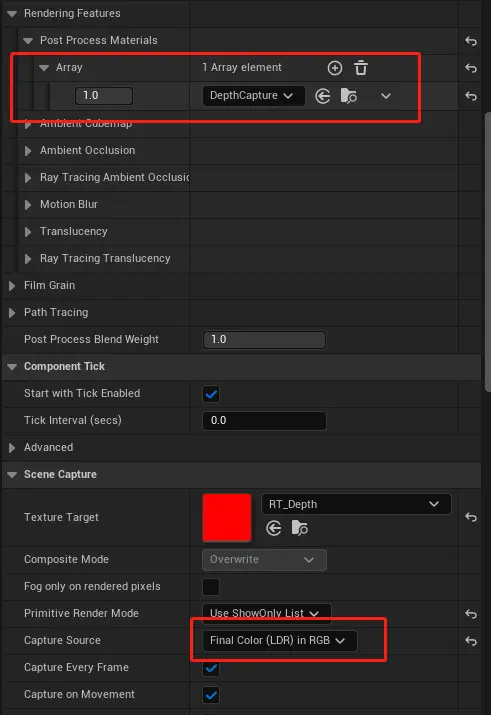Remove all Post Process Materials array elements
This screenshot has height=715, width=491.
[x=361, y=68]
